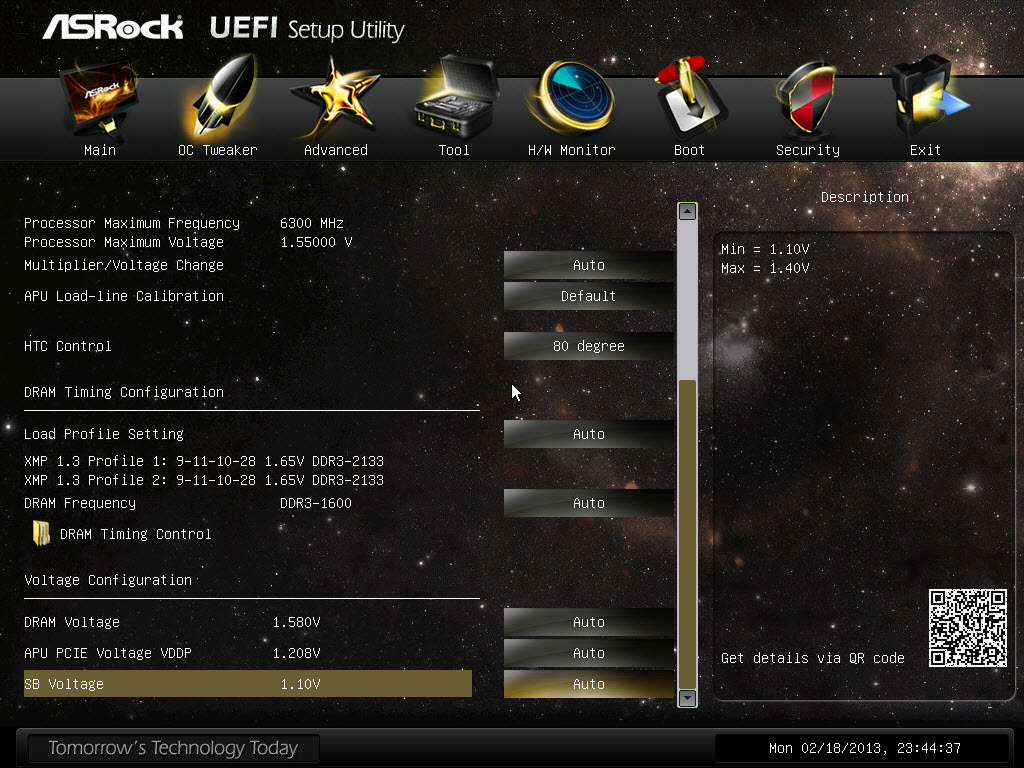Click the scrollbar up arrow
The height and width of the screenshot is (768, 1024).
click(687, 212)
